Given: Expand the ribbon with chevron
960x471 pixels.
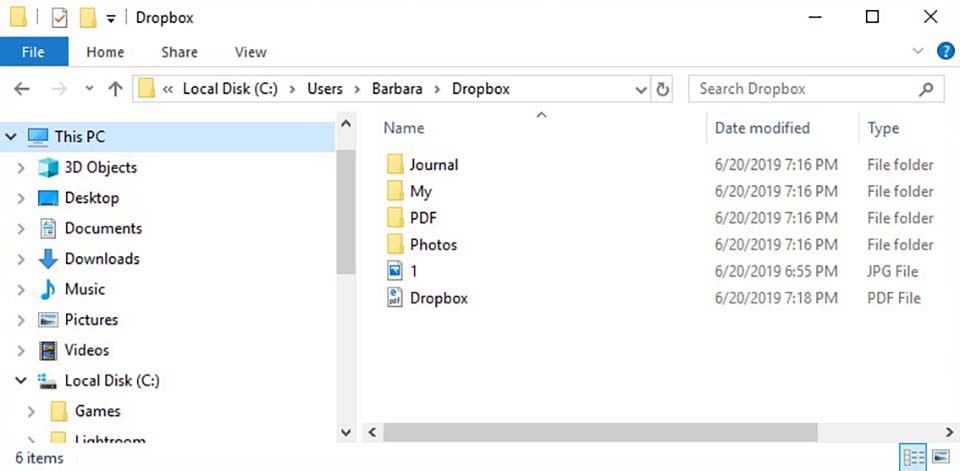Looking at the screenshot, I should click(919, 52).
